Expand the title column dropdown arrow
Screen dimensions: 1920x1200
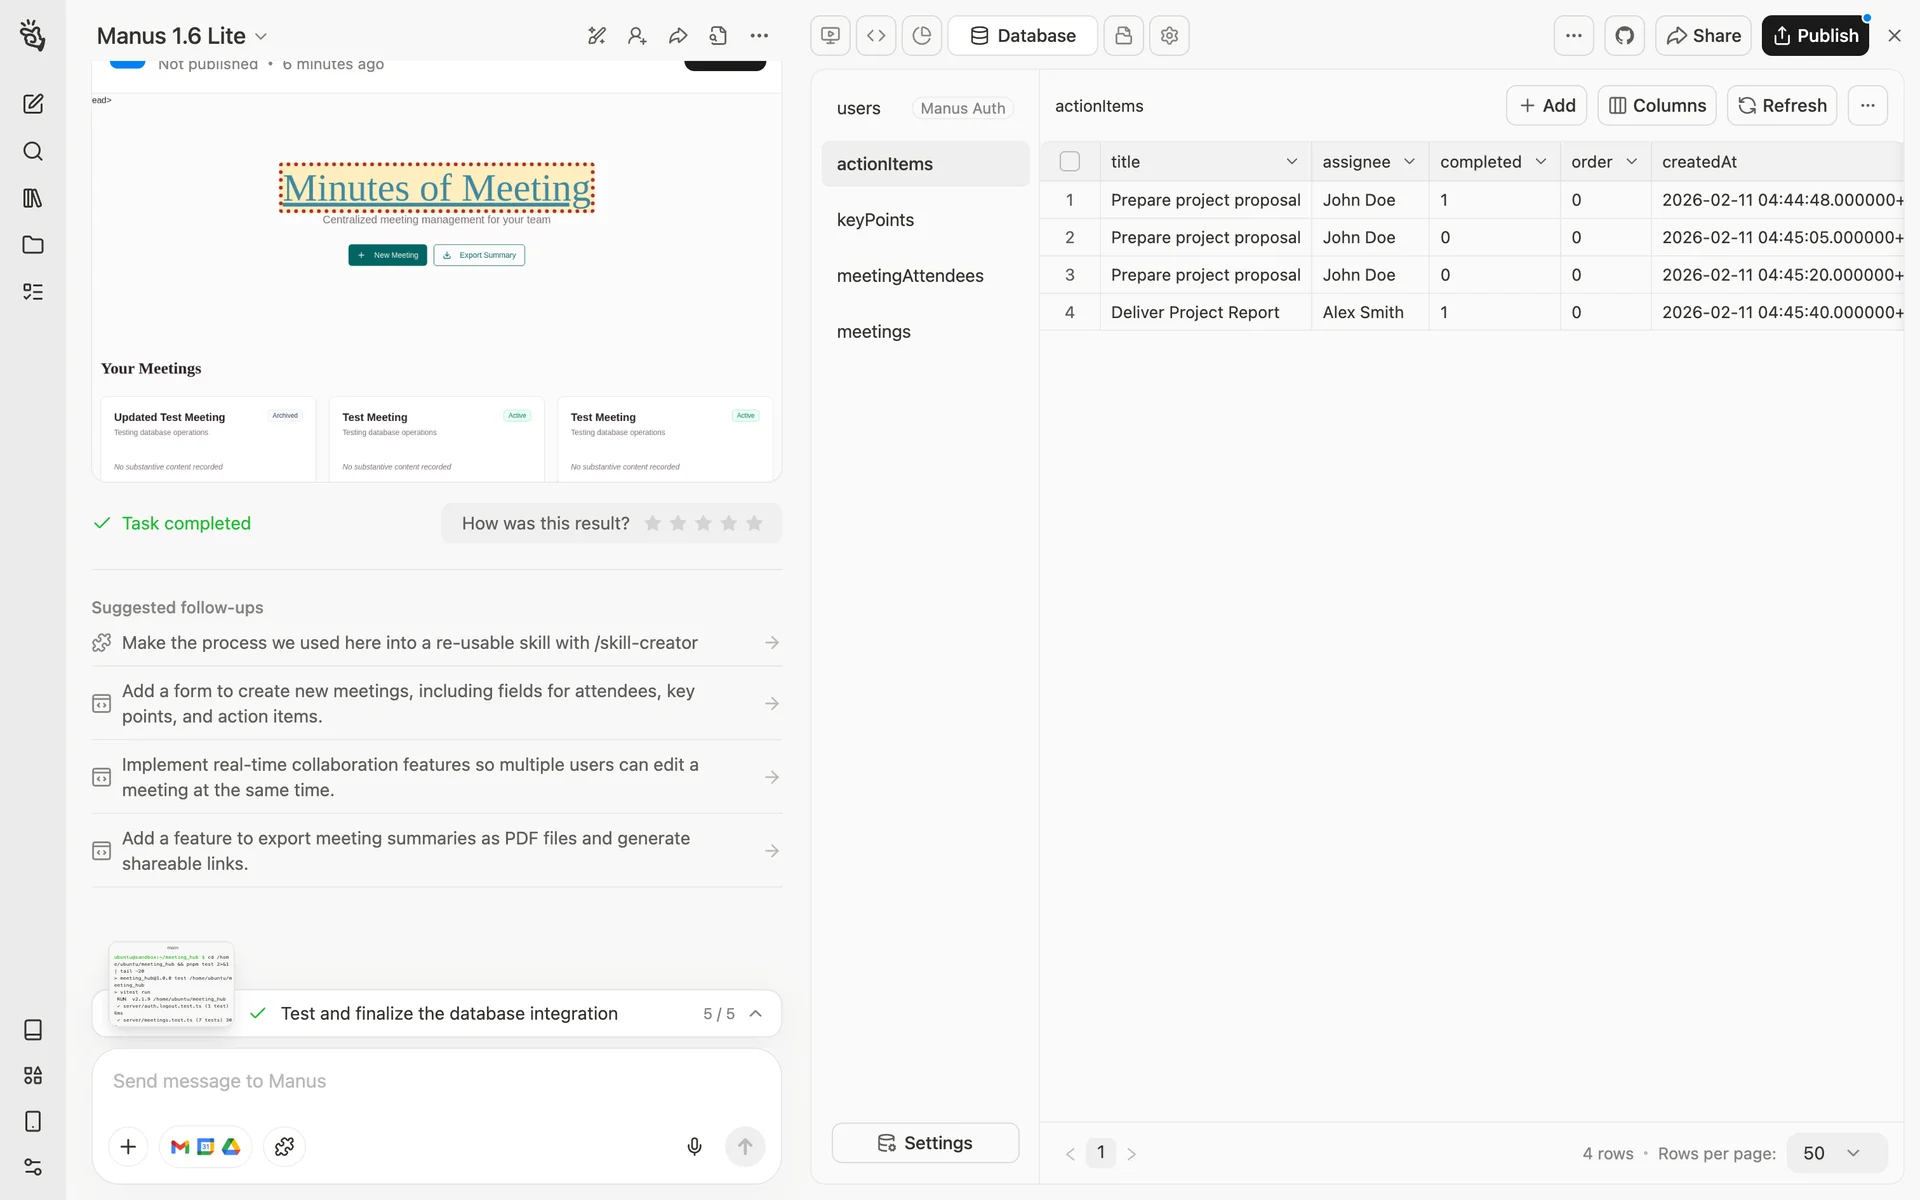click(x=1291, y=161)
